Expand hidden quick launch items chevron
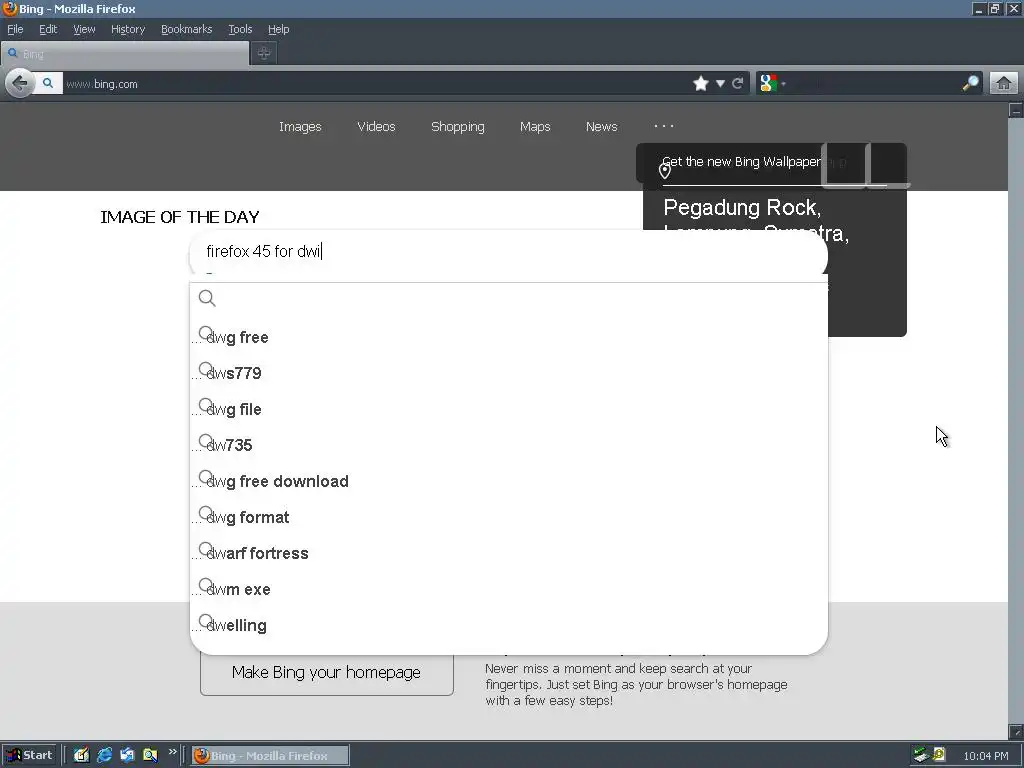 (x=172, y=752)
